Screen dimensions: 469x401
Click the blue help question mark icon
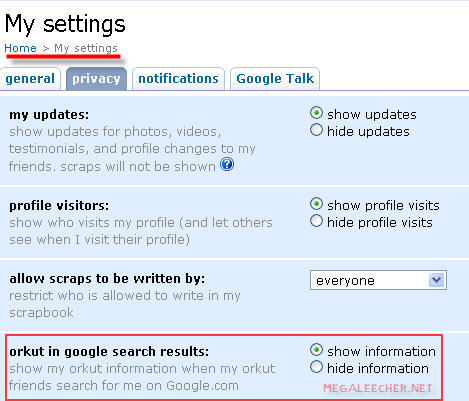point(227,164)
